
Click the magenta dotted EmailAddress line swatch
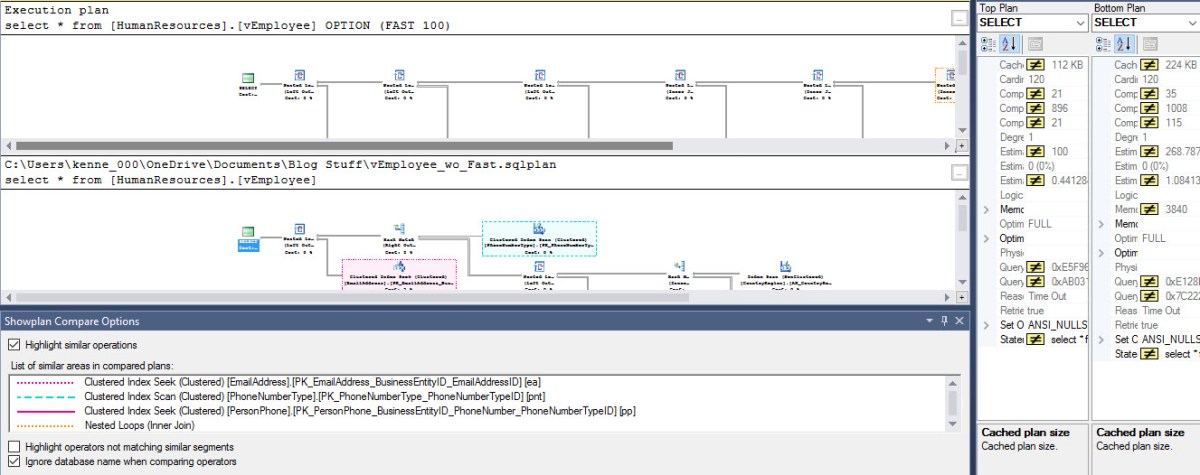pos(42,382)
